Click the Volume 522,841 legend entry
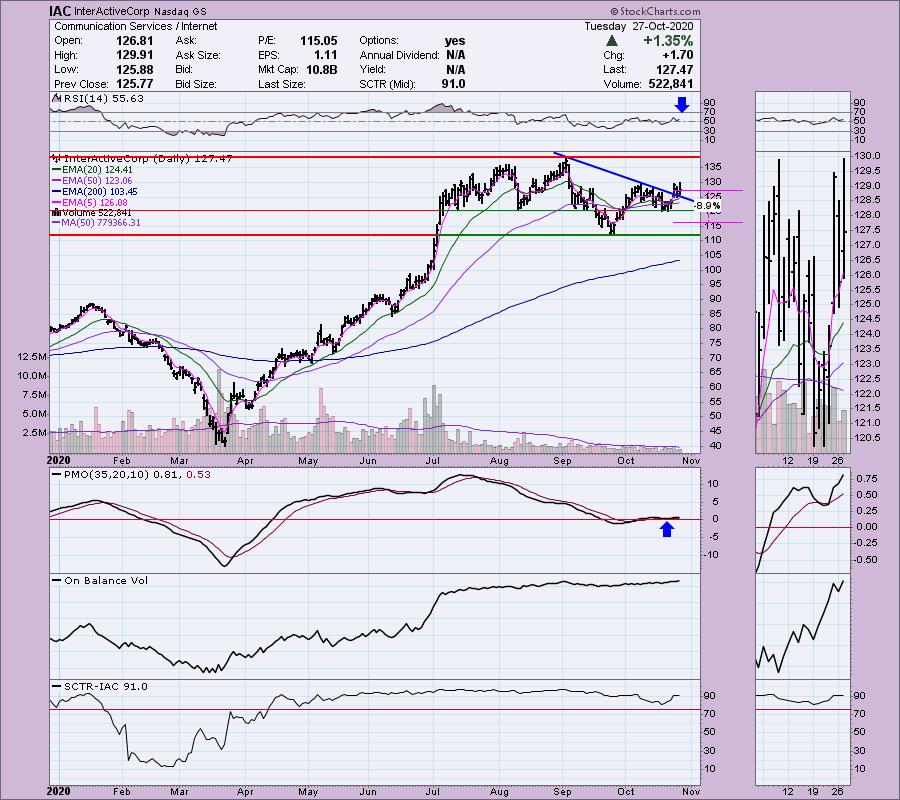 pyautogui.click(x=97, y=212)
